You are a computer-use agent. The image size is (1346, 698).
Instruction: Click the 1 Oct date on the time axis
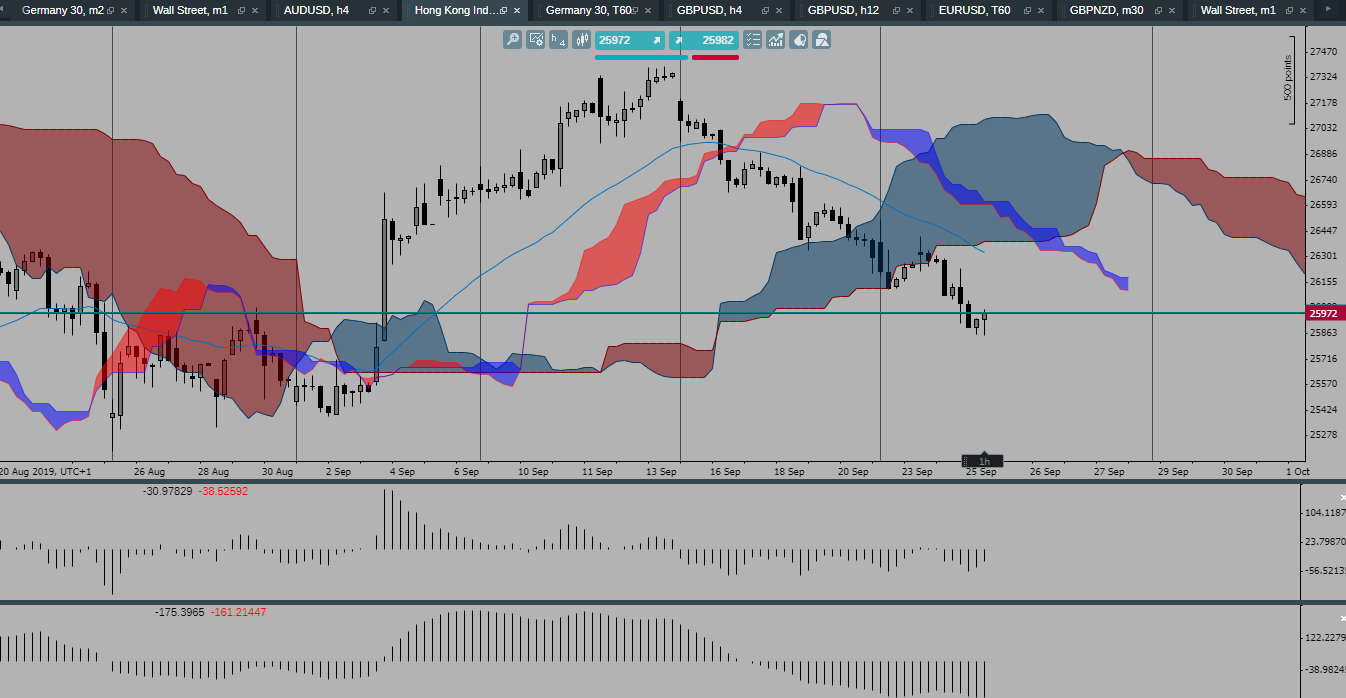1297,471
